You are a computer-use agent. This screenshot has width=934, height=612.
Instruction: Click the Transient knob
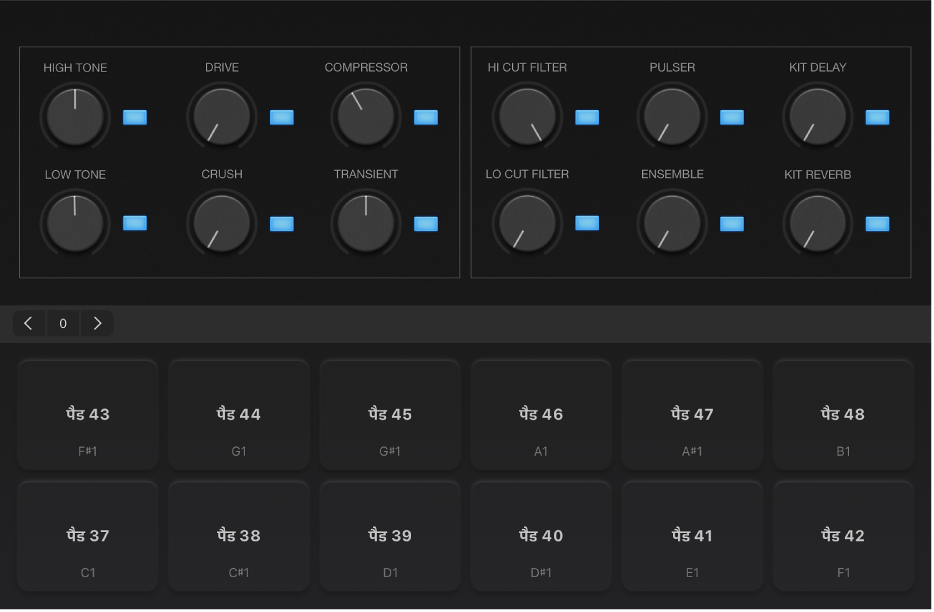click(366, 223)
